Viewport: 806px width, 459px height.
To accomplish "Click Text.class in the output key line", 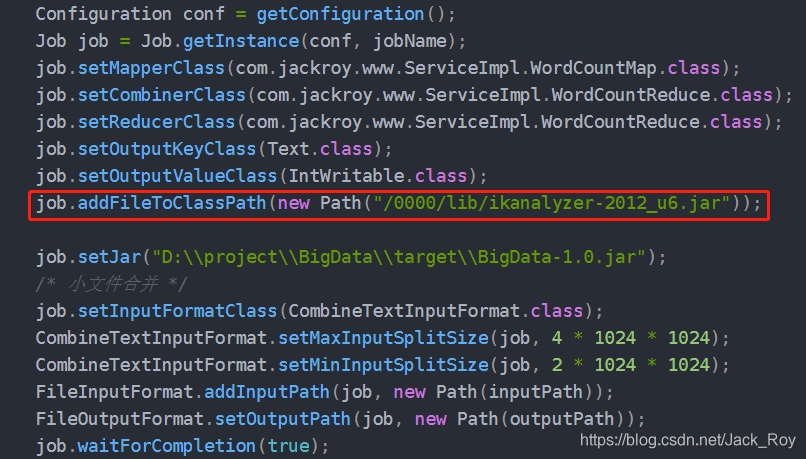I will pos(320,149).
